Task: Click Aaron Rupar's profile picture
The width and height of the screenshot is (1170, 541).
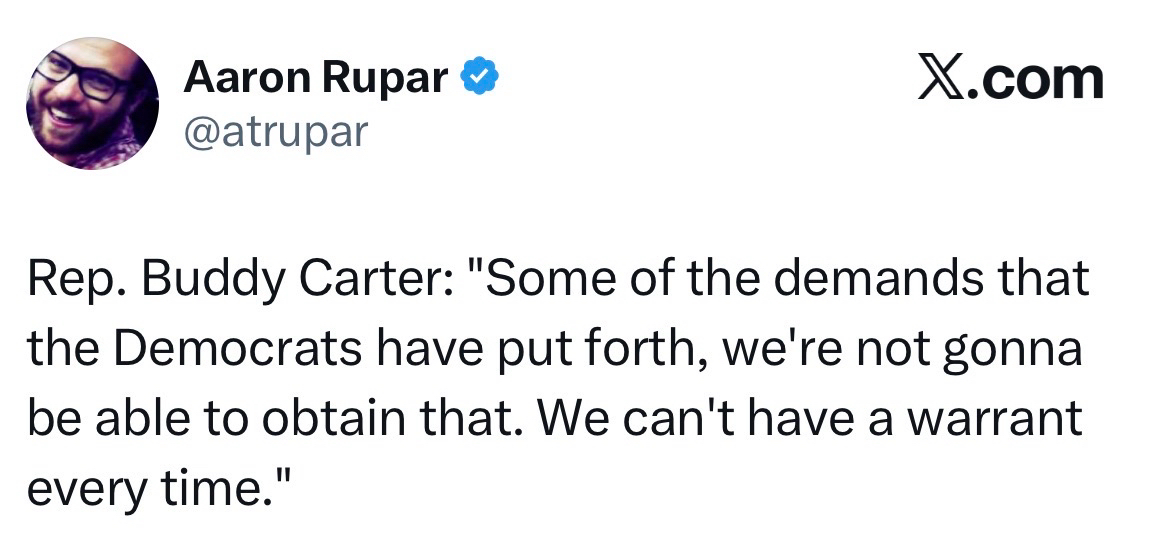Action: click(92, 103)
